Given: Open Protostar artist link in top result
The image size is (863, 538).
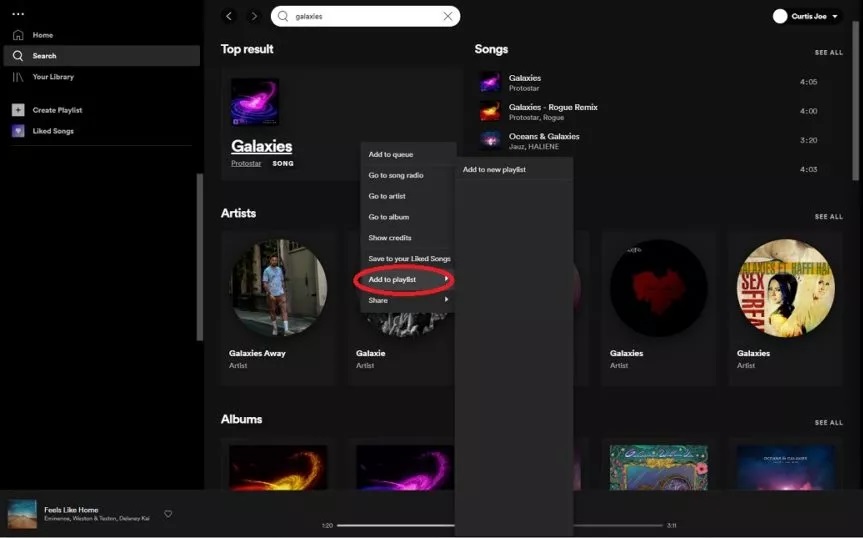Looking at the screenshot, I should click(x=246, y=163).
